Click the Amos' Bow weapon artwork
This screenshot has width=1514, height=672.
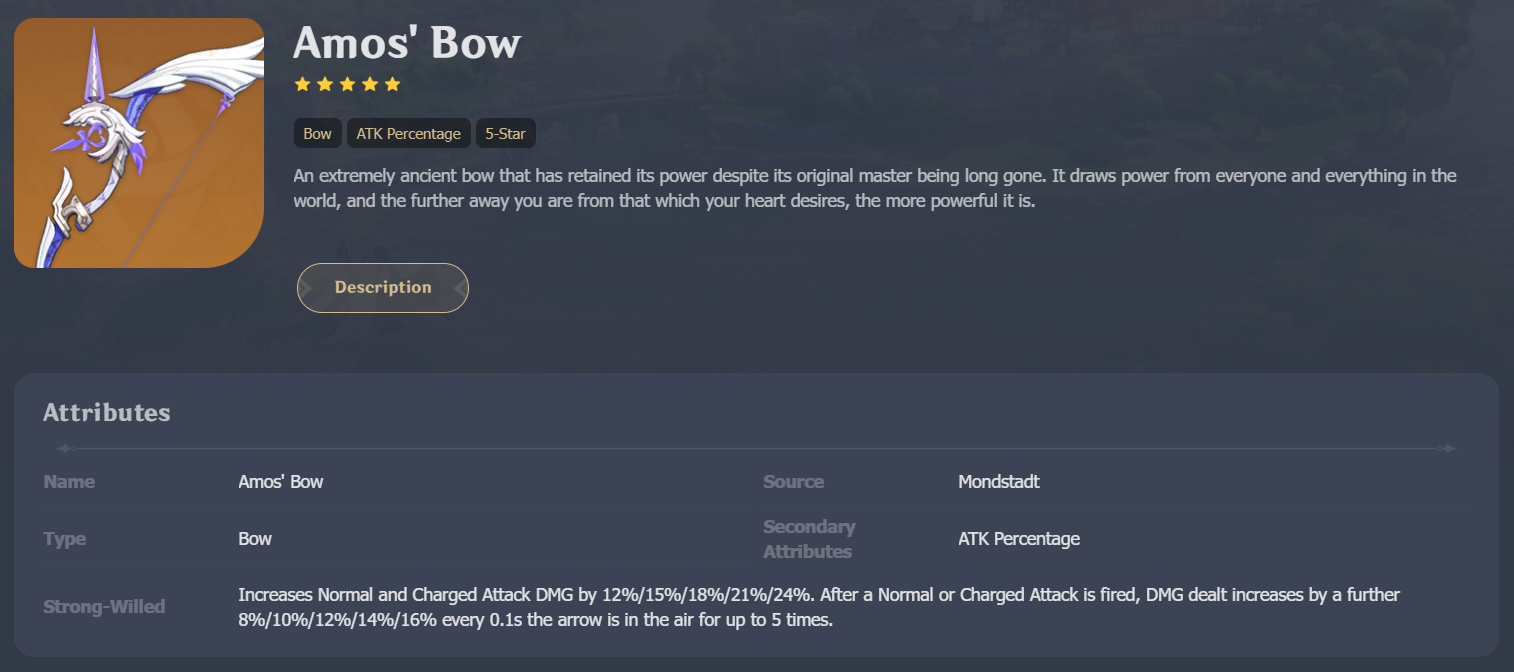[138, 142]
